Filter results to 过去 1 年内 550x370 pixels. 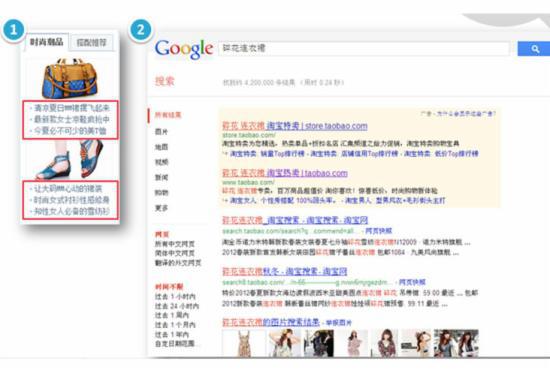(x=172, y=334)
